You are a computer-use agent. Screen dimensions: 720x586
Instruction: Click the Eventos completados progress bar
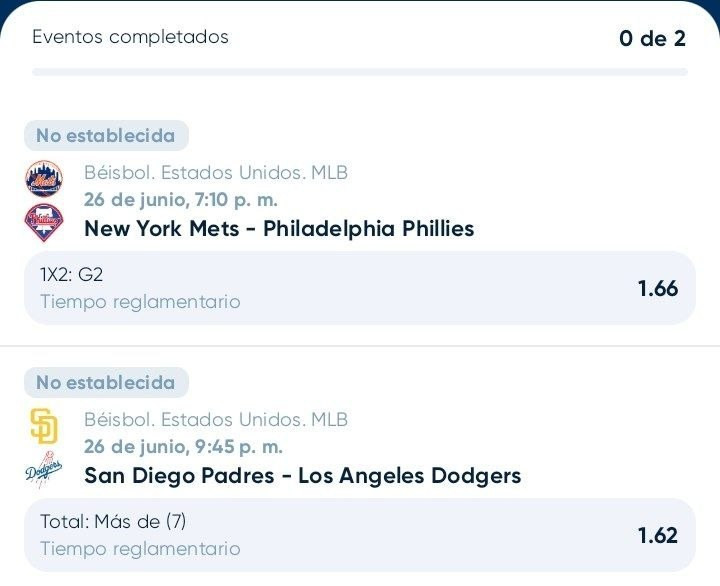[x=360, y=72]
